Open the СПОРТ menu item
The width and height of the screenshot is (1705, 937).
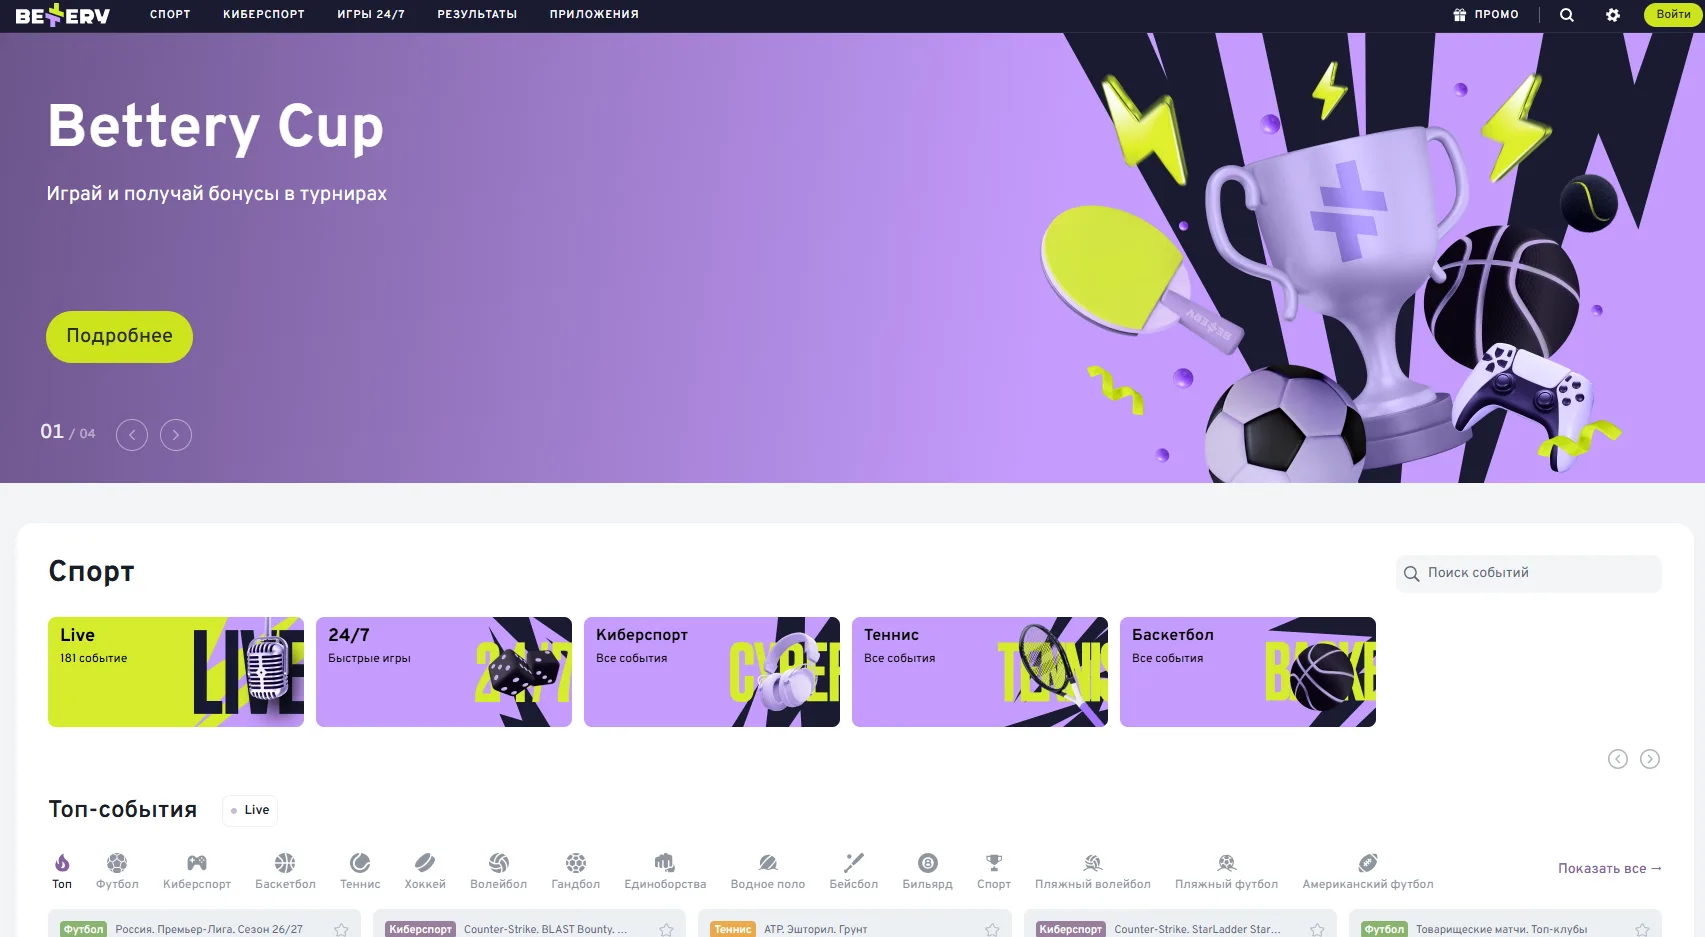pyautogui.click(x=170, y=15)
